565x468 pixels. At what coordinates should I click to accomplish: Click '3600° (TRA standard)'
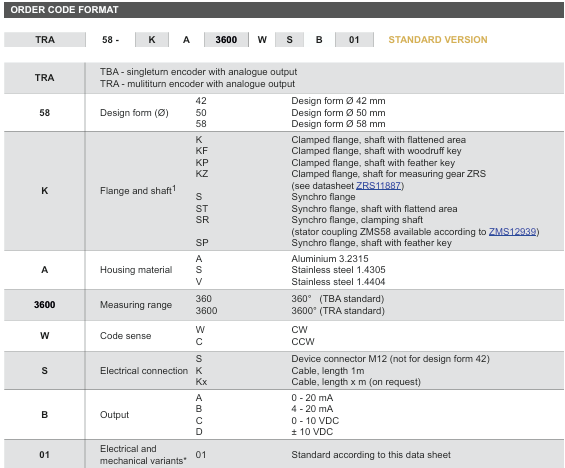click(338, 311)
